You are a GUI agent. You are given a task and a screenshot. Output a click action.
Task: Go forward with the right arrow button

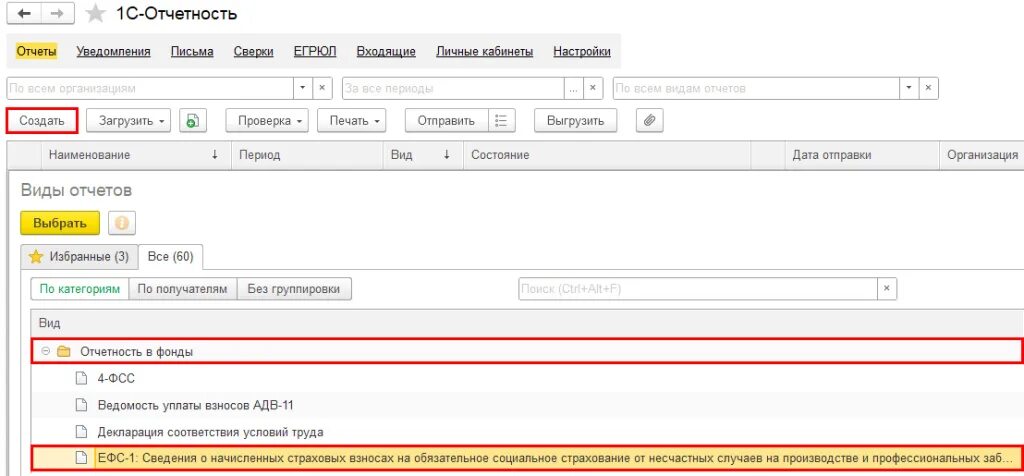57,13
